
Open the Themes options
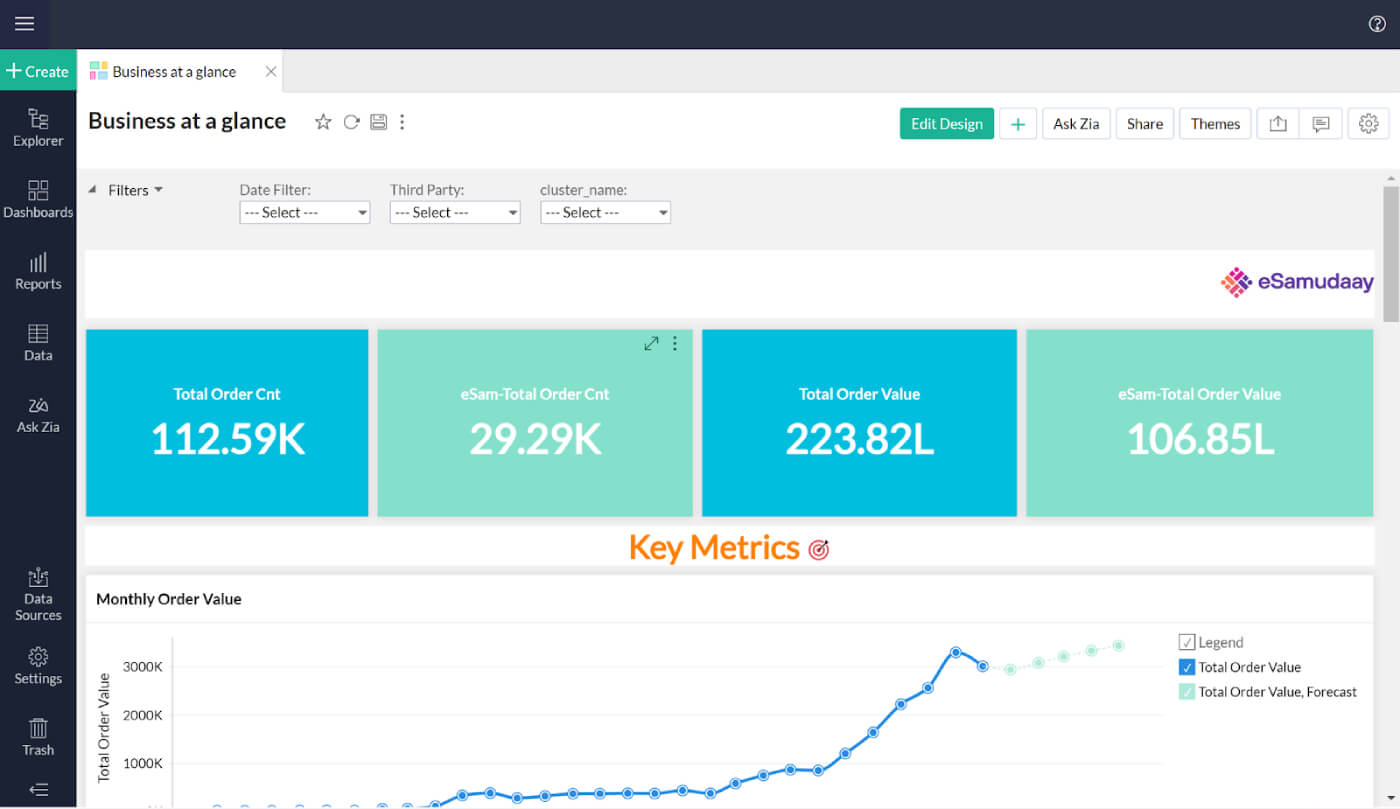(x=1214, y=123)
